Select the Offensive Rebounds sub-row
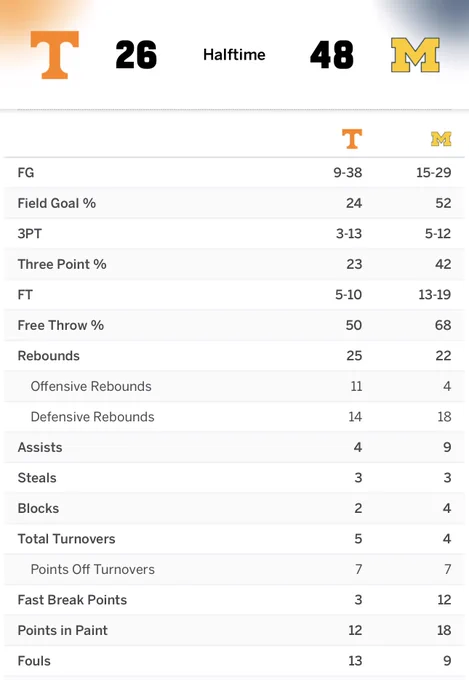 tap(234, 386)
